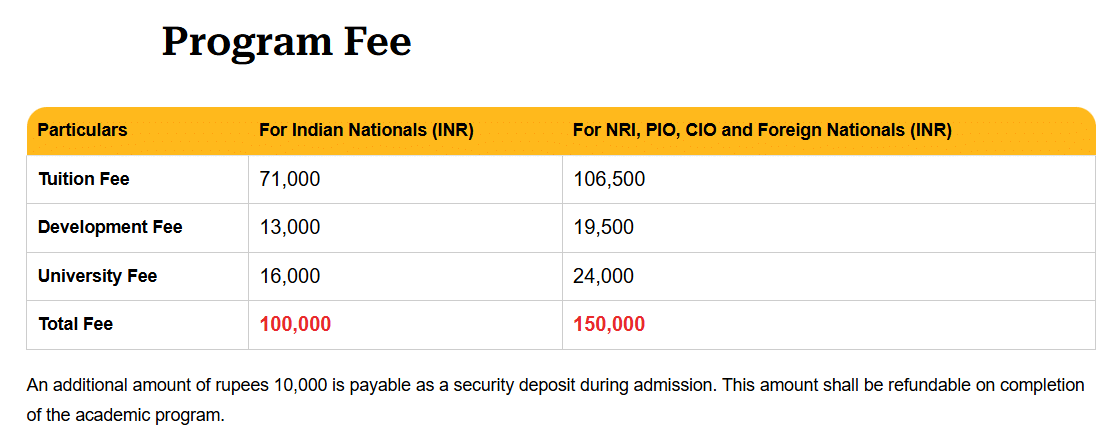Select the Tuition Fee row label
1110x430 pixels.
pyautogui.click(x=84, y=179)
